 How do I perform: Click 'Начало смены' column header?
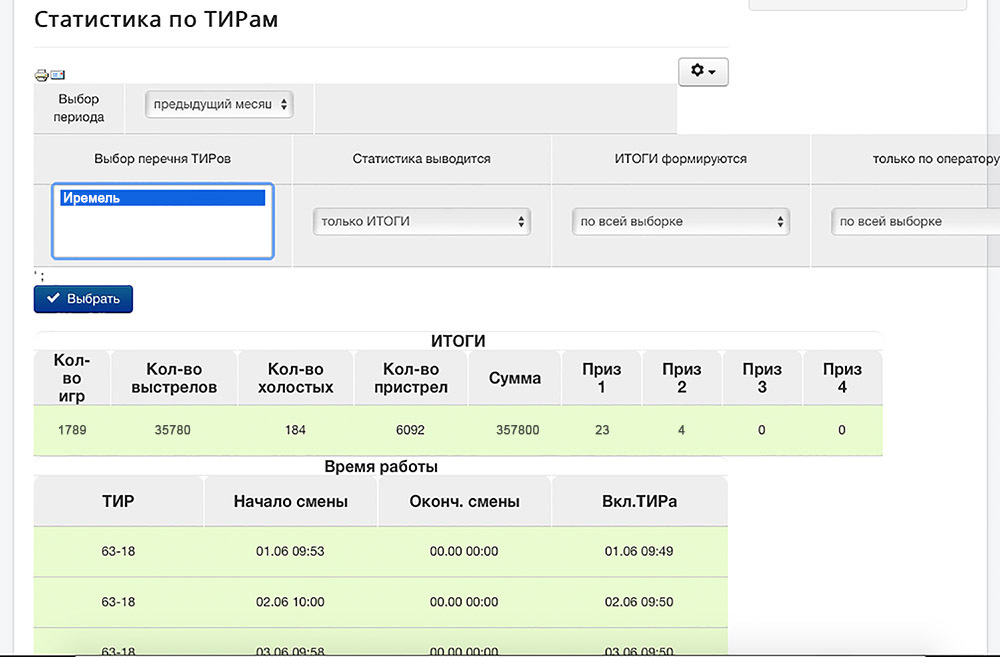point(291,501)
